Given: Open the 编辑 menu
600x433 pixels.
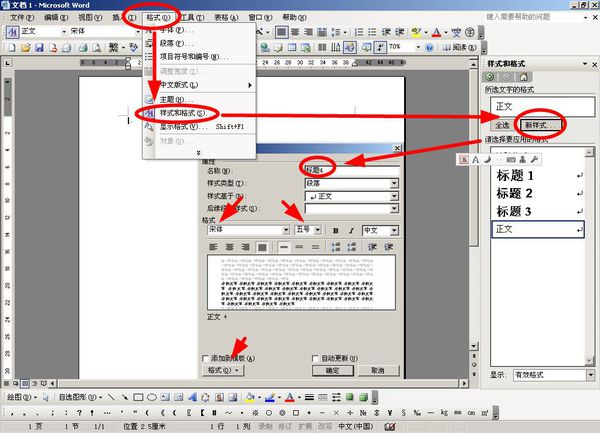Looking at the screenshot, I should click(x=56, y=17).
